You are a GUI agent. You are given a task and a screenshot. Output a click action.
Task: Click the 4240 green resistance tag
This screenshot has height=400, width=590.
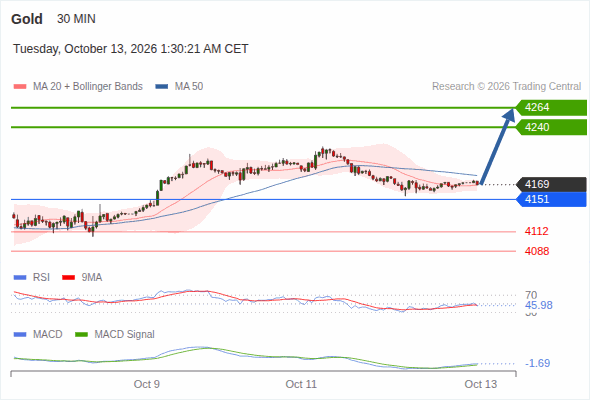coord(551,127)
